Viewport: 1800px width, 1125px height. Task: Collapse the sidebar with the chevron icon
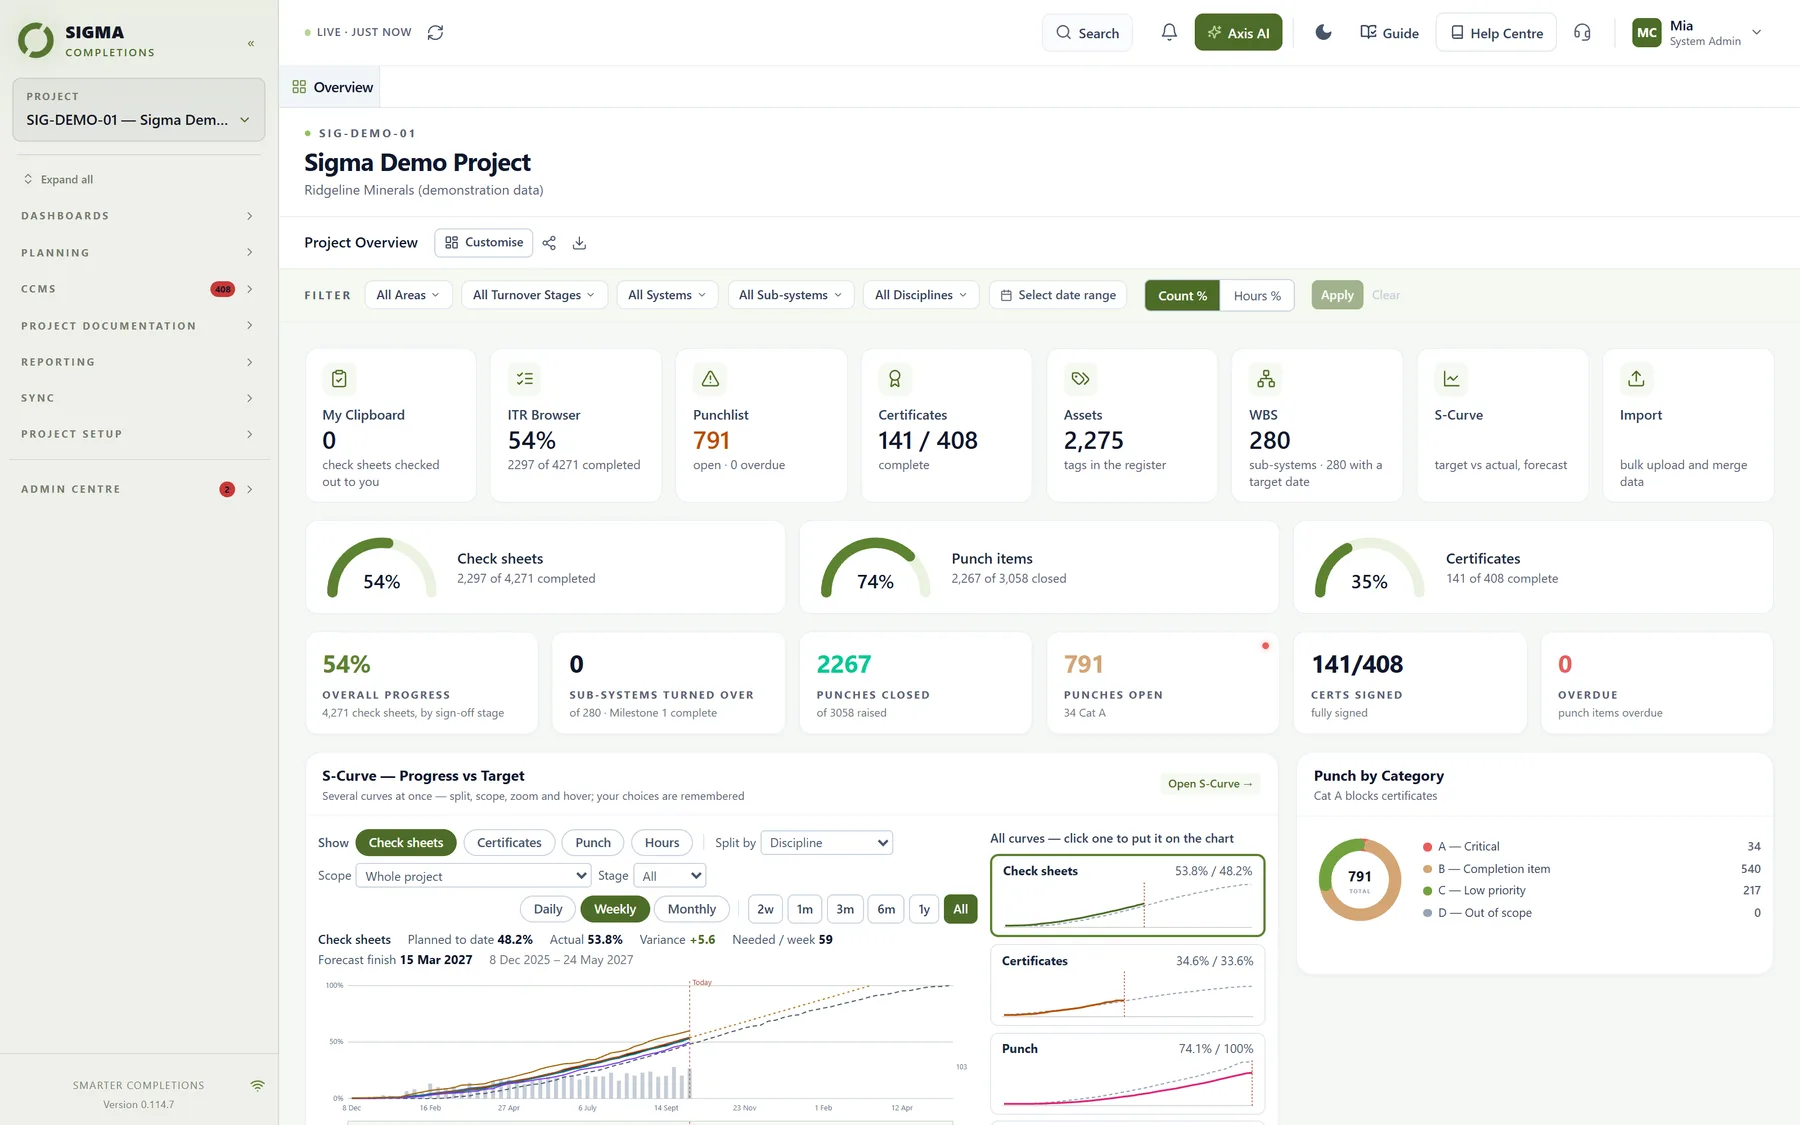click(251, 43)
